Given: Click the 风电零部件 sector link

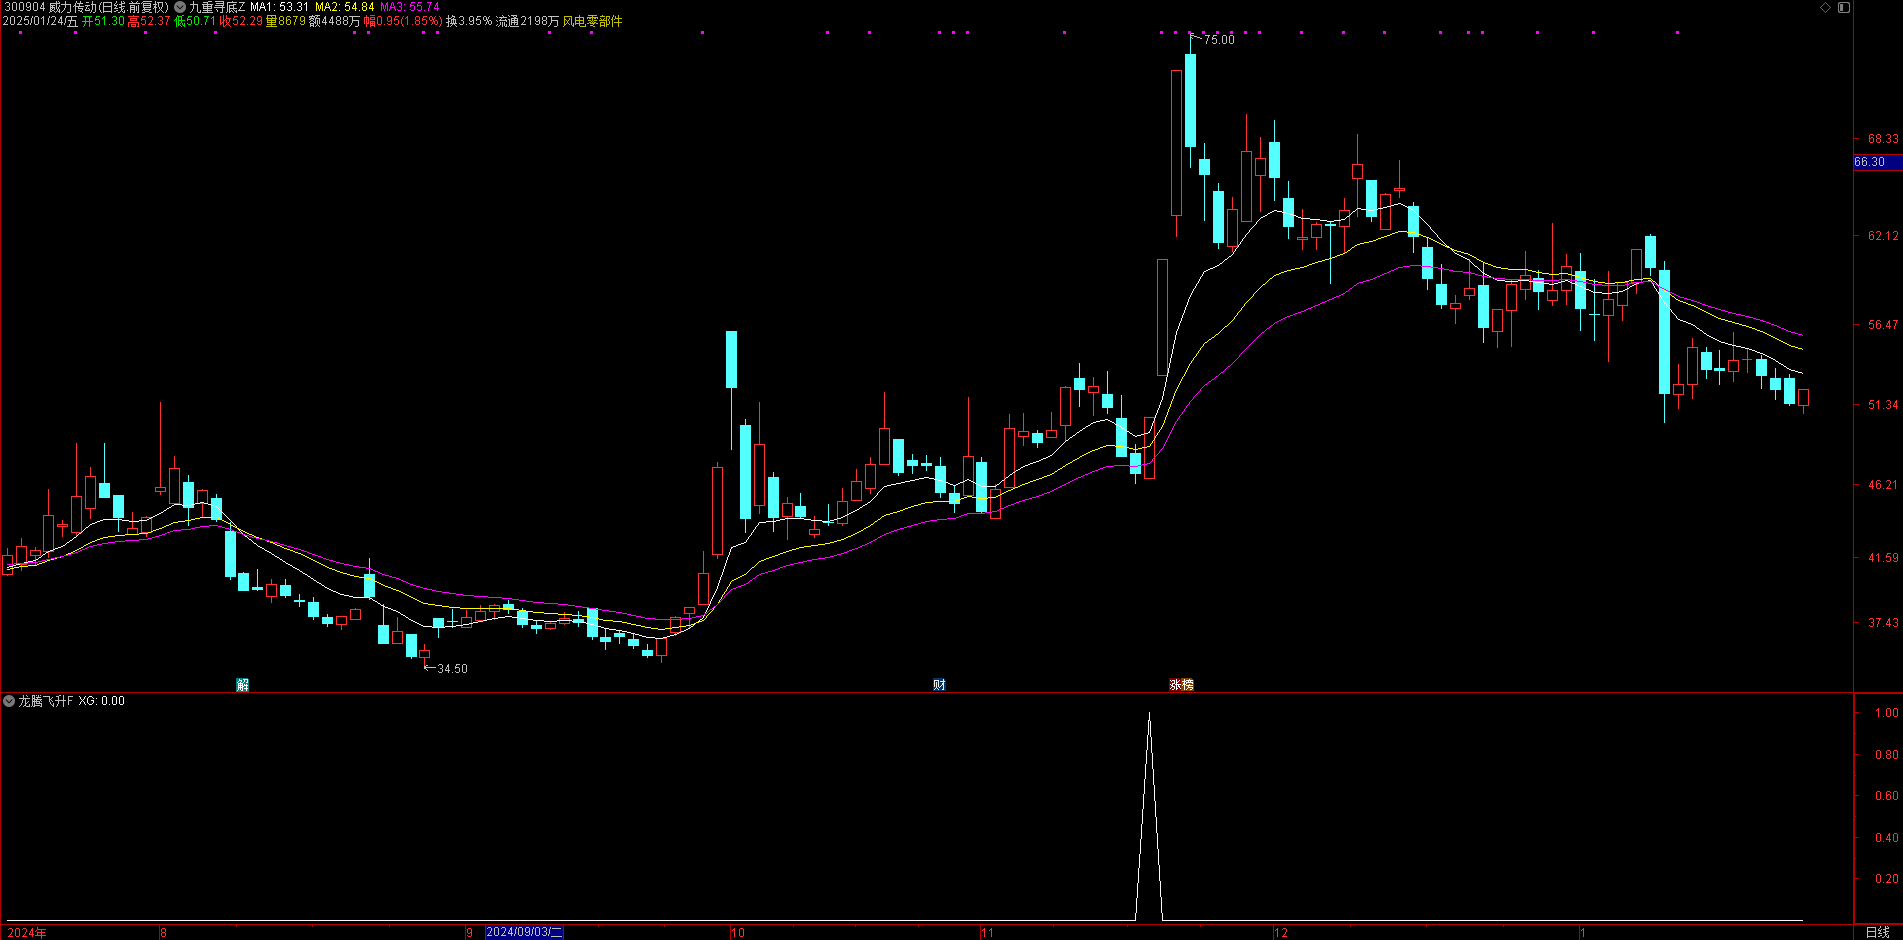Looking at the screenshot, I should point(592,21).
